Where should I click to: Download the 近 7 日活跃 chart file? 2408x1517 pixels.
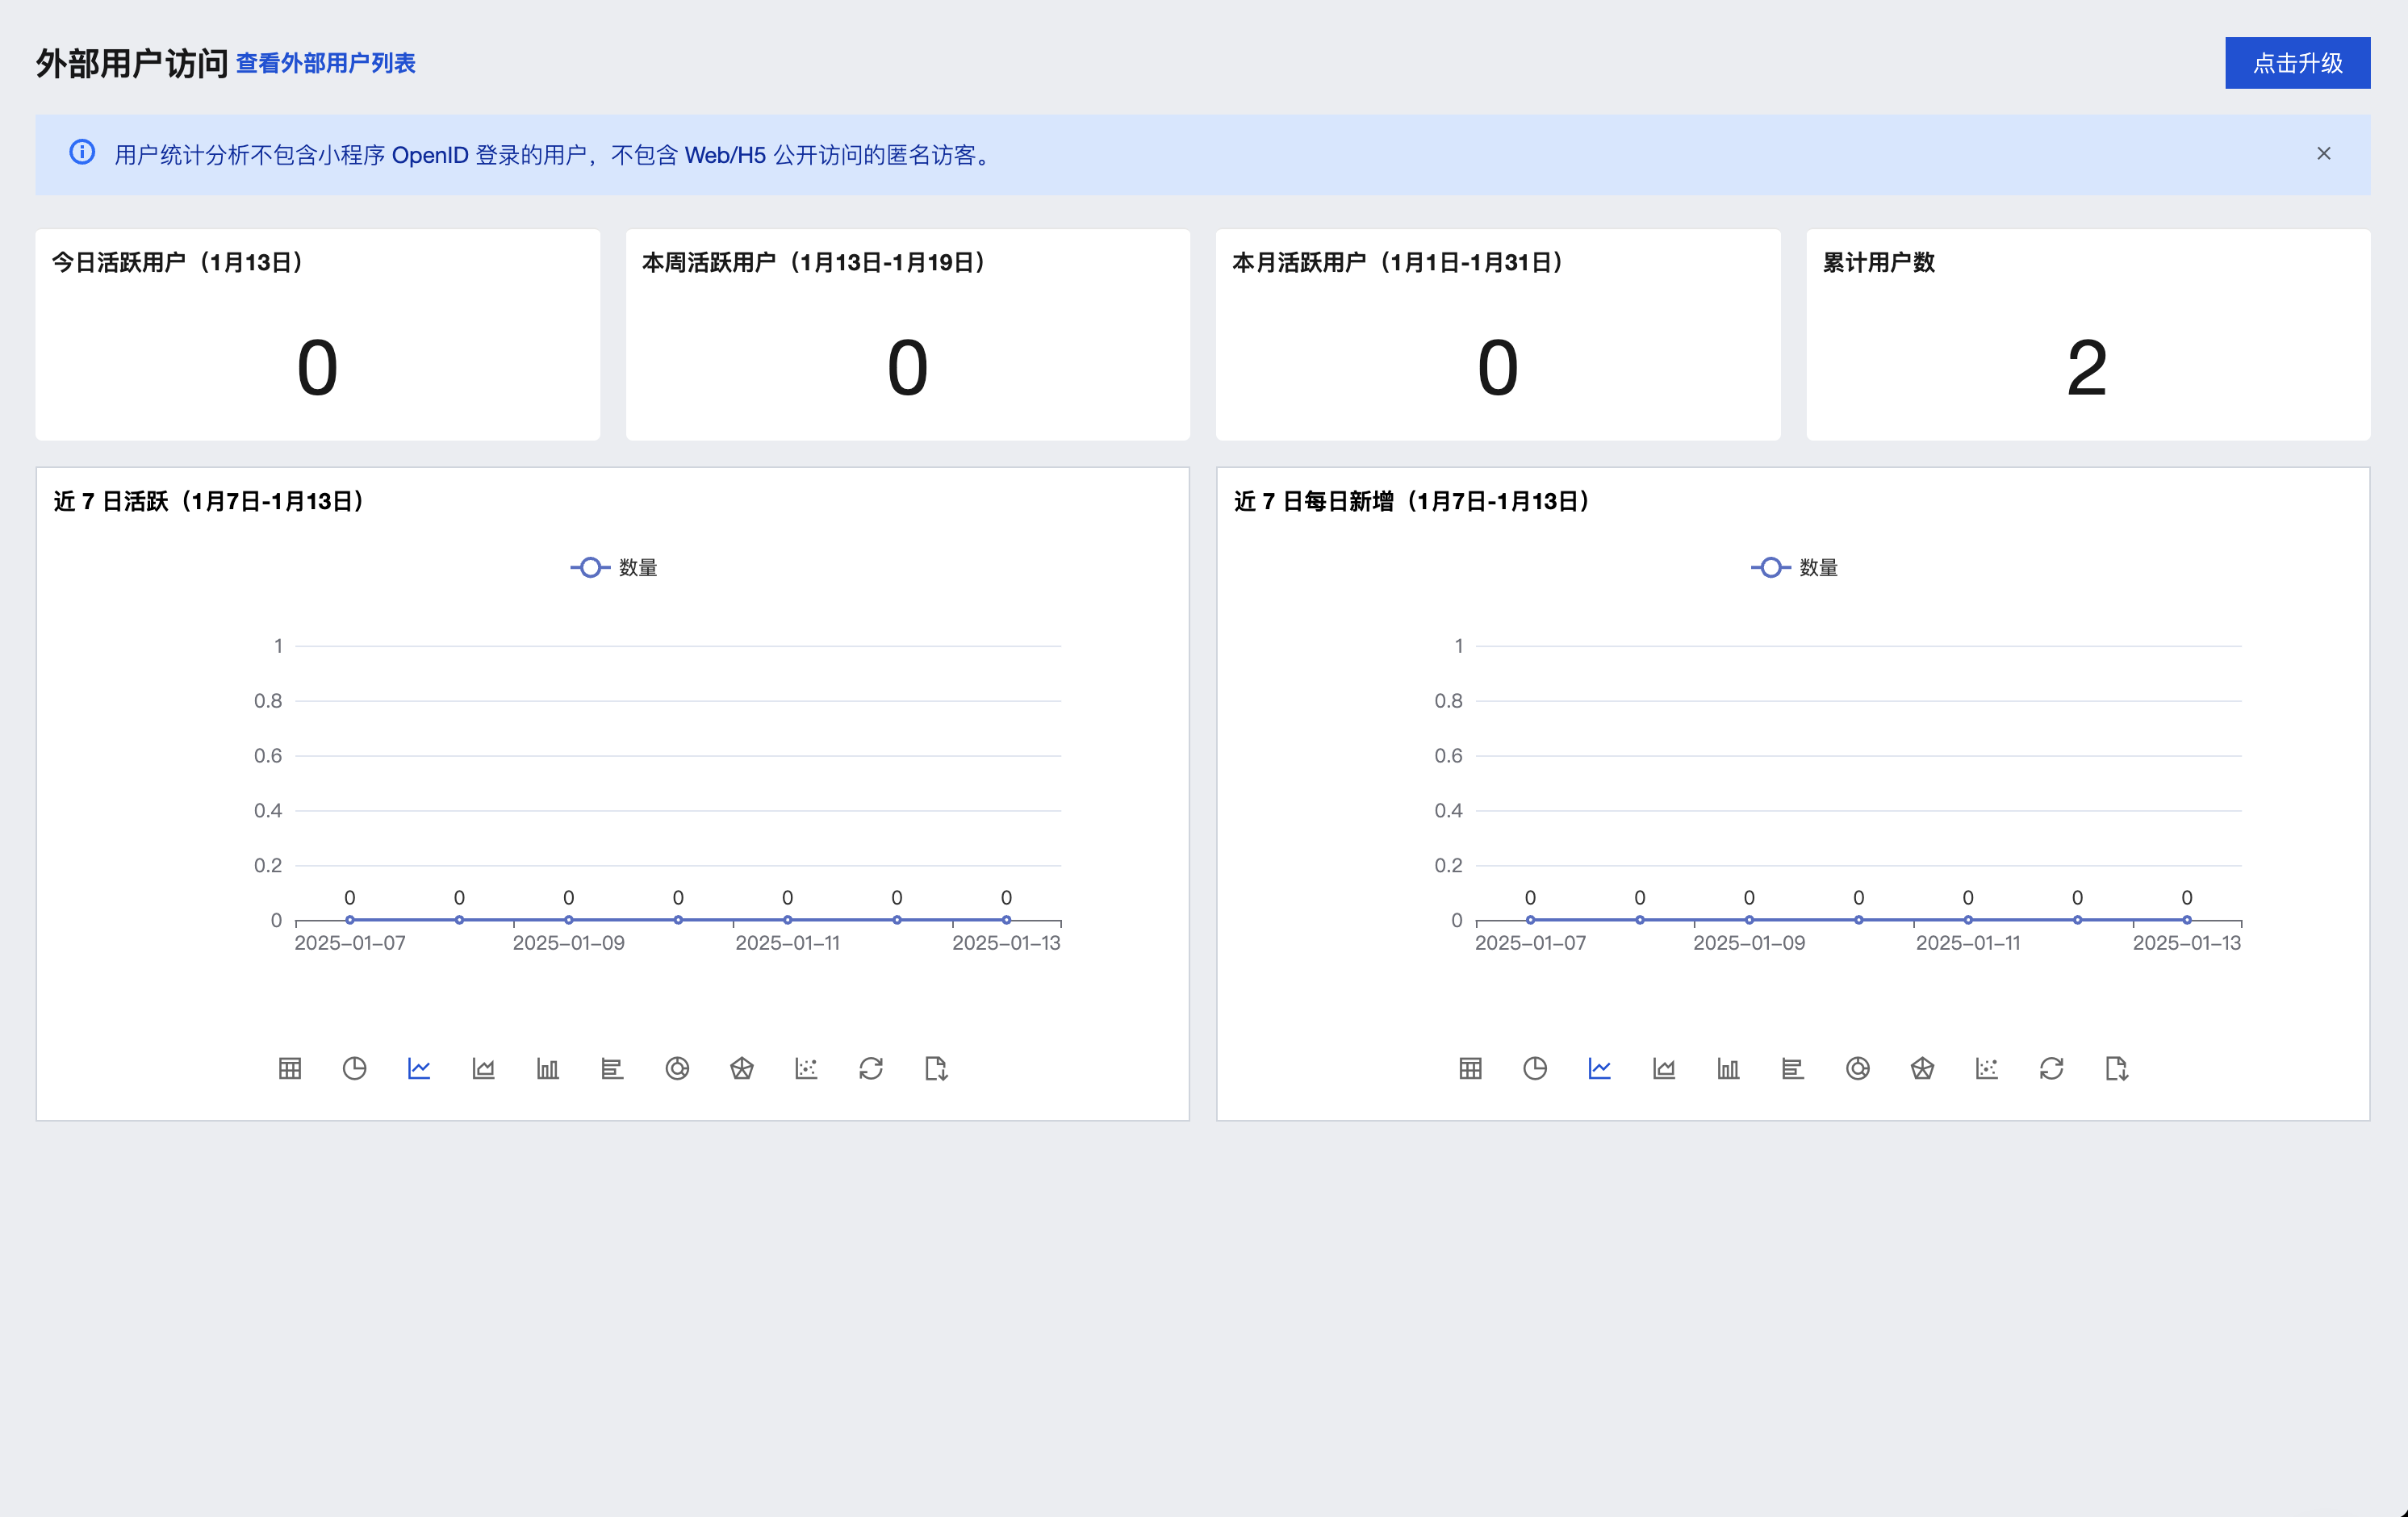click(936, 1068)
